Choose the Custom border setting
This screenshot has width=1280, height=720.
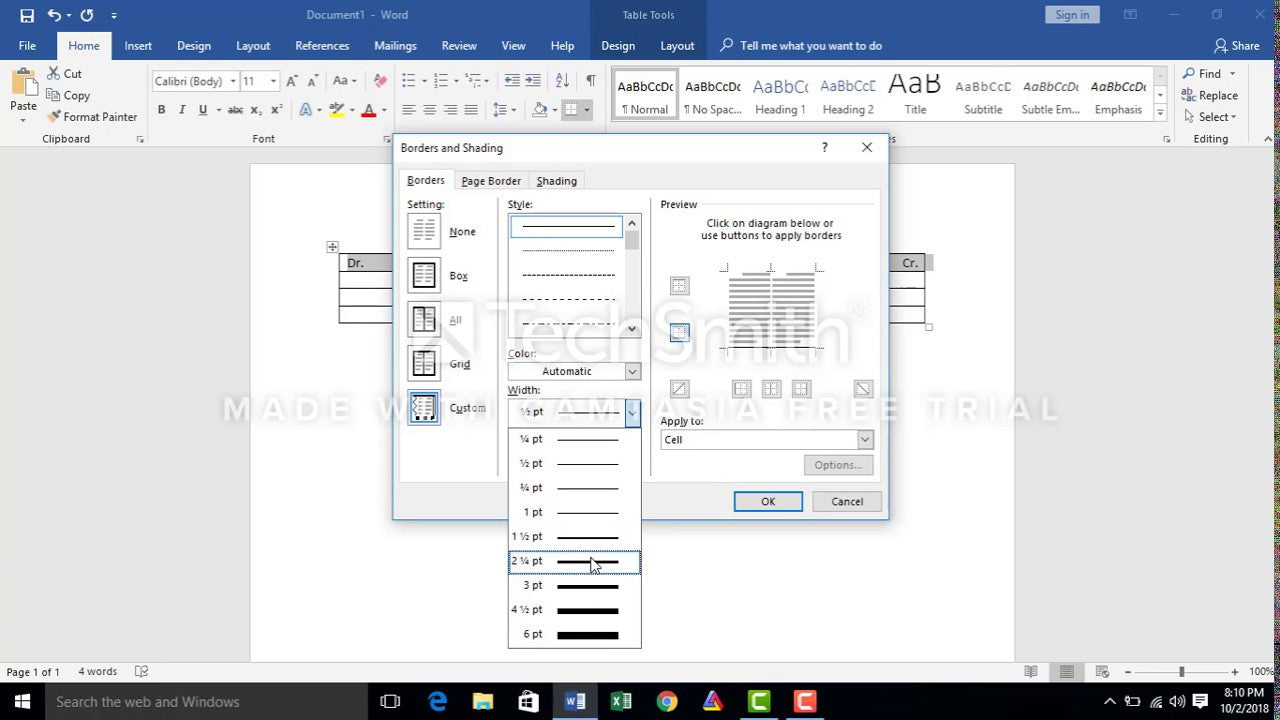coord(424,407)
